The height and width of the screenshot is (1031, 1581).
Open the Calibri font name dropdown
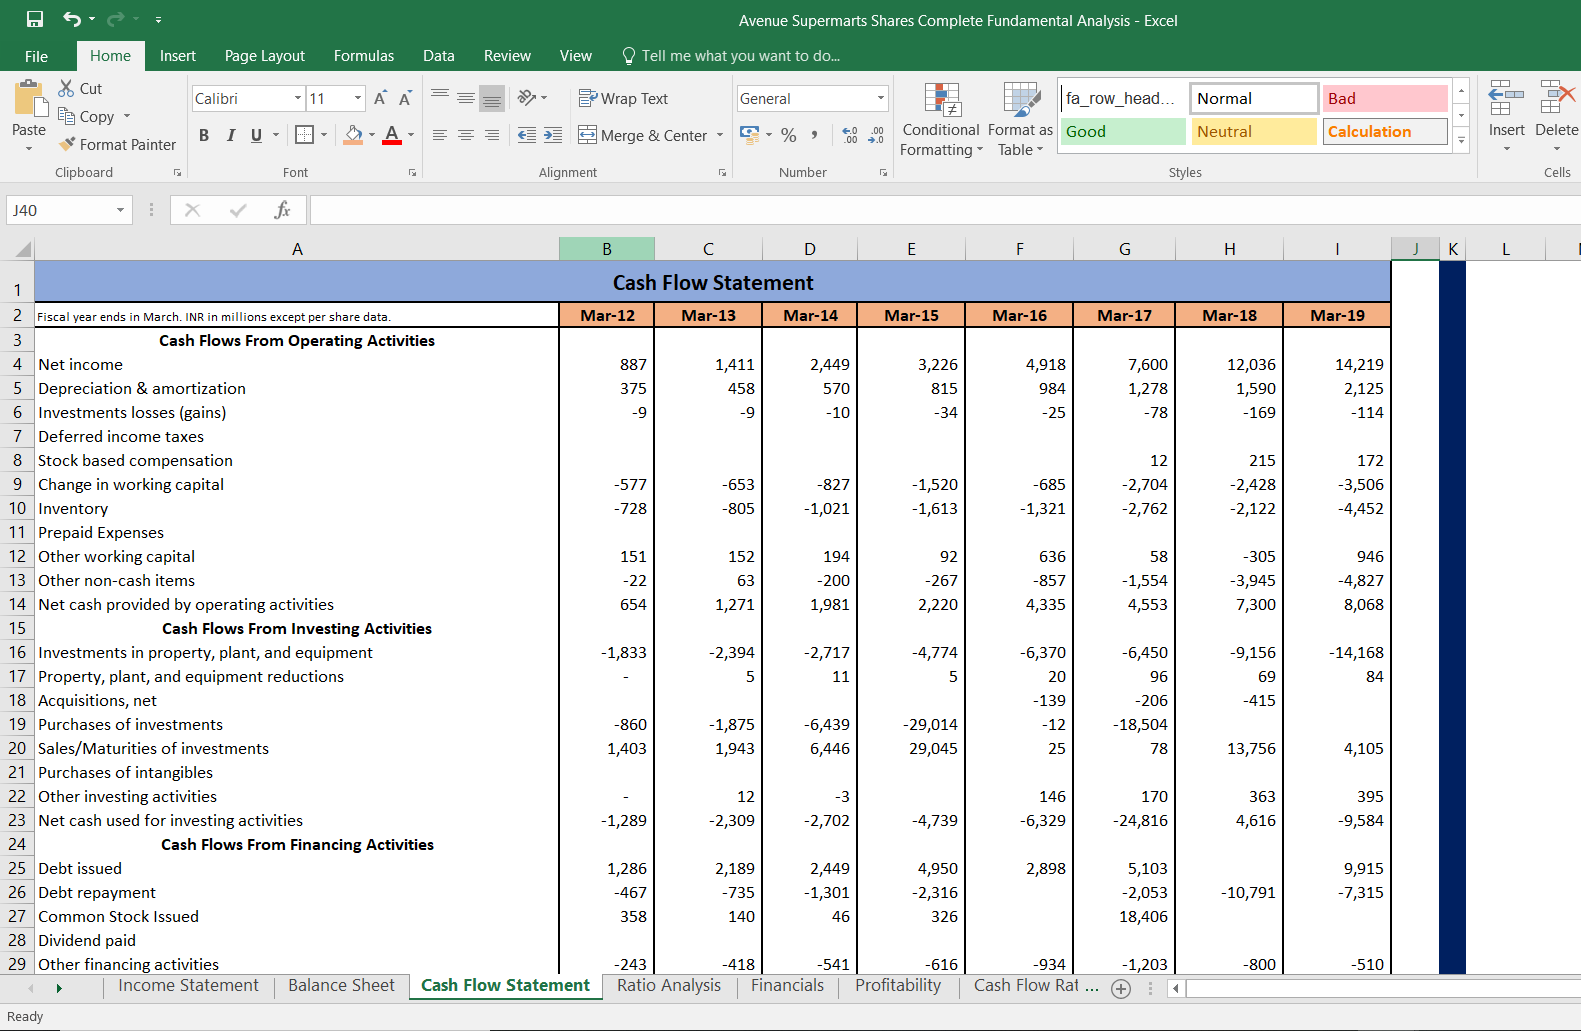(x=298, y=98)
